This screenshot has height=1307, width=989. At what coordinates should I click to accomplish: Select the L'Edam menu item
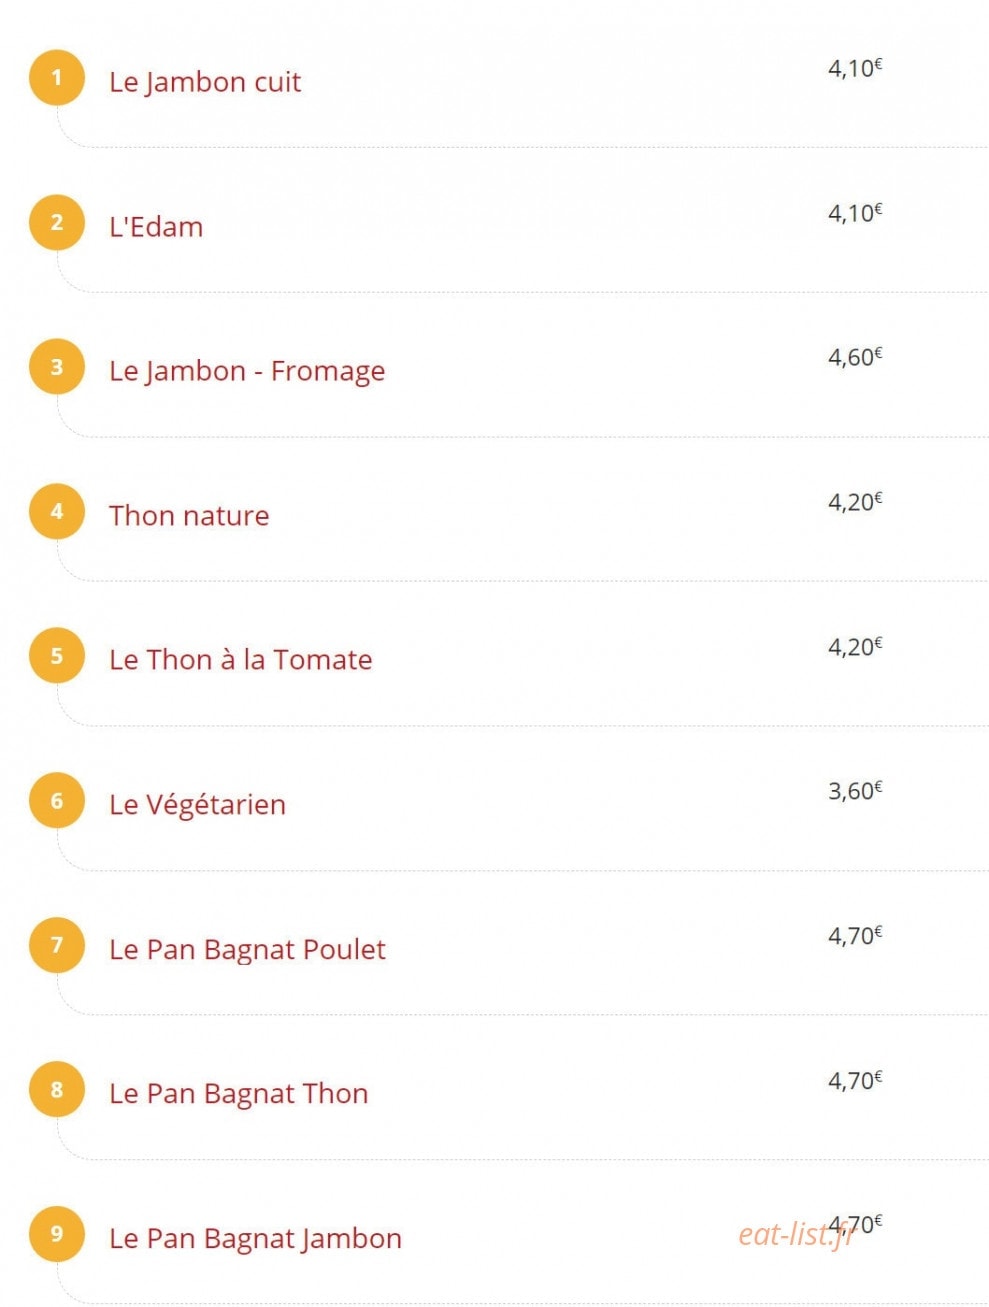(156, 227)
